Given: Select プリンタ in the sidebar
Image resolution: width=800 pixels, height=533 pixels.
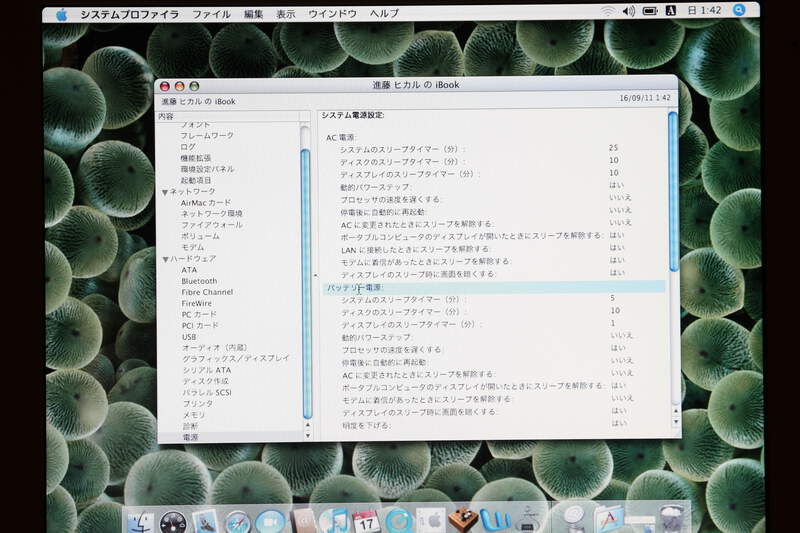Looking at the screenshot, I should point(198,403).
